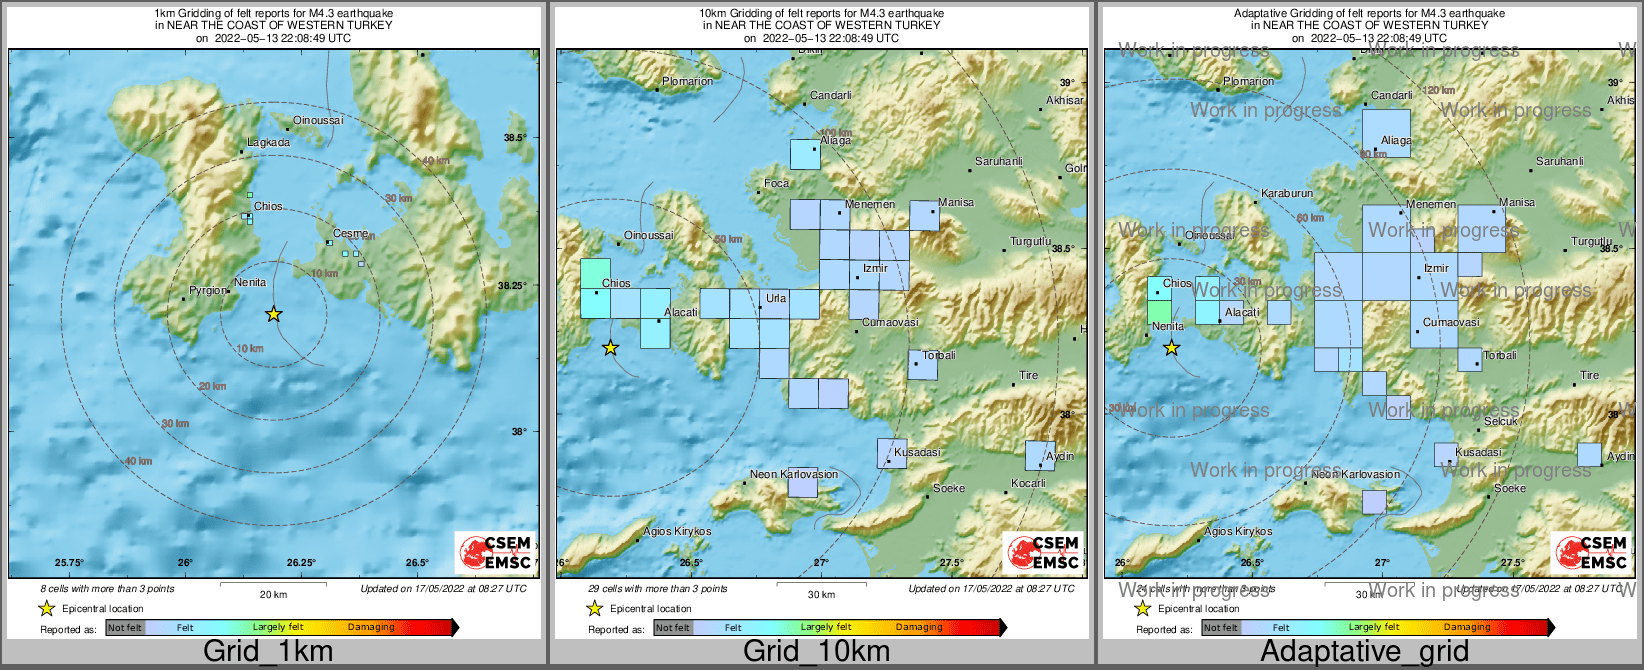
Task: Click the blue cell at Aliaga in Grid_10km
Action: tap(805, 154)
